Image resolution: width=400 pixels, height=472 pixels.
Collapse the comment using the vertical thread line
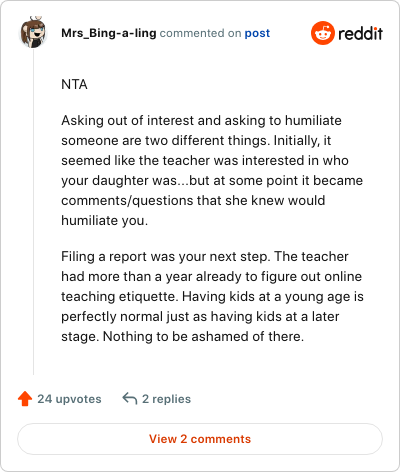pyautogui.click(x=33, y=212)
